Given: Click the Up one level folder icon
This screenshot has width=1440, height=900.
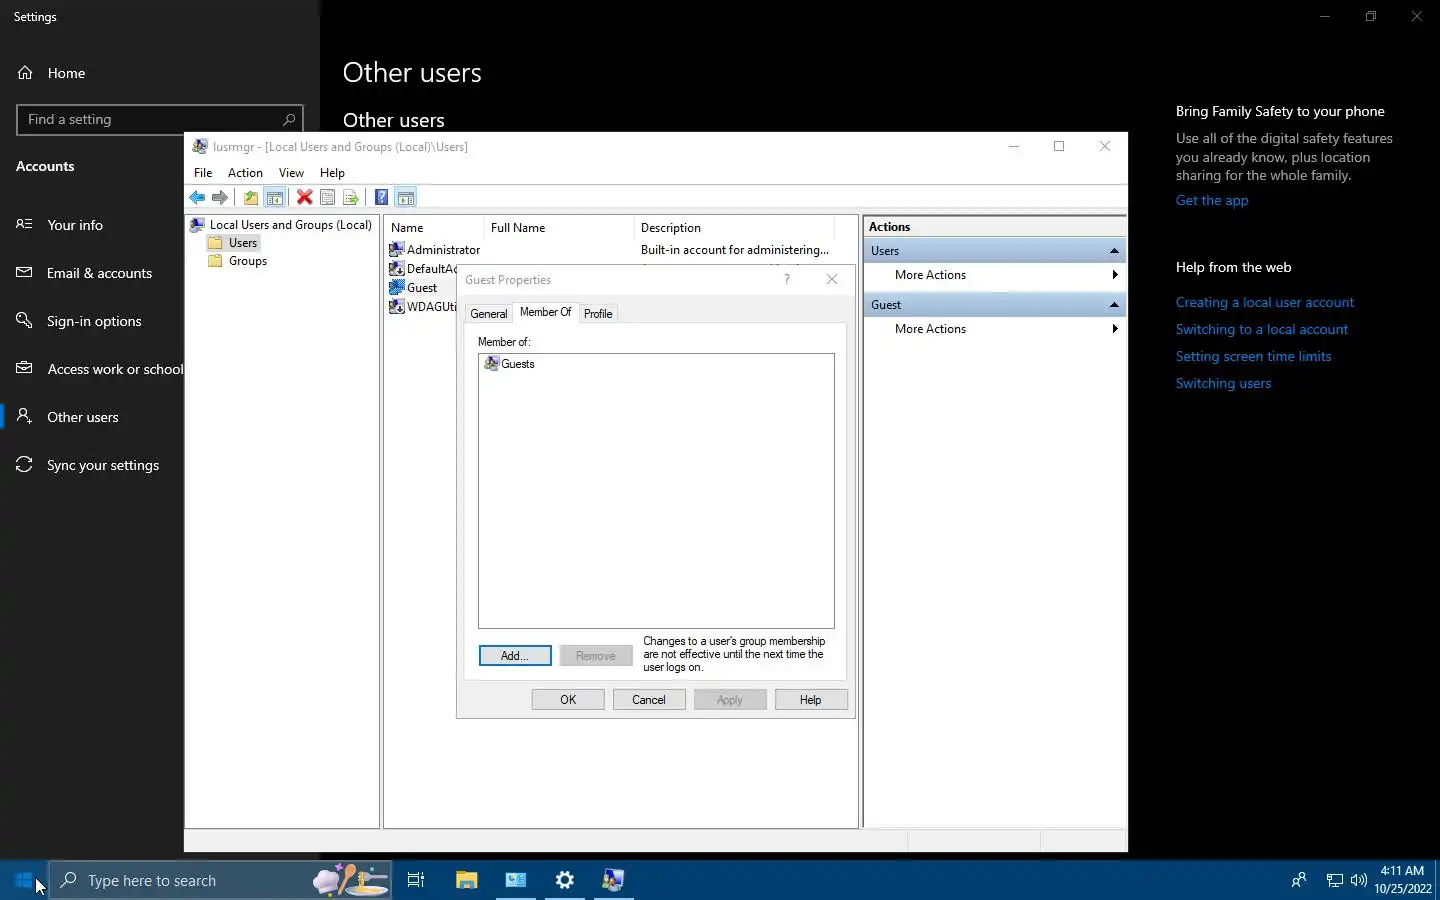Looking at the screenshot, I should [x=251, y=198].
